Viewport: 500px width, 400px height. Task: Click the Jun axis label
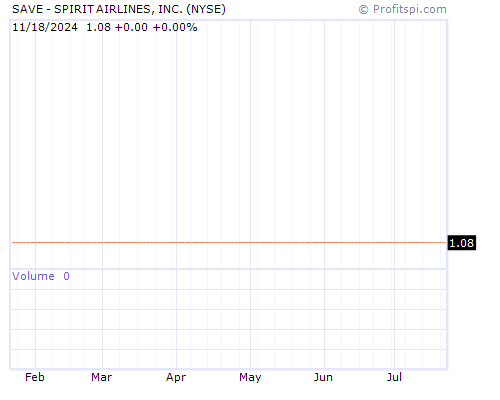click(323, 377)
